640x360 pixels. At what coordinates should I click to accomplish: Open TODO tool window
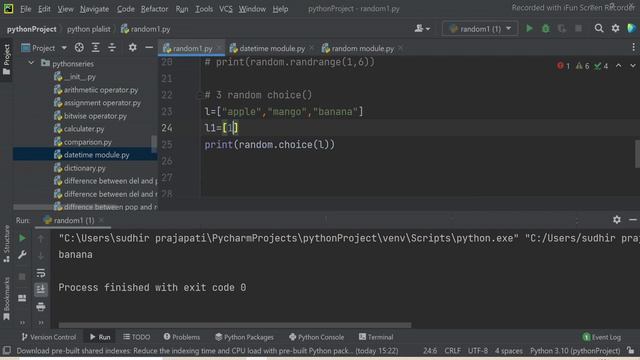[x=137, y=337]
